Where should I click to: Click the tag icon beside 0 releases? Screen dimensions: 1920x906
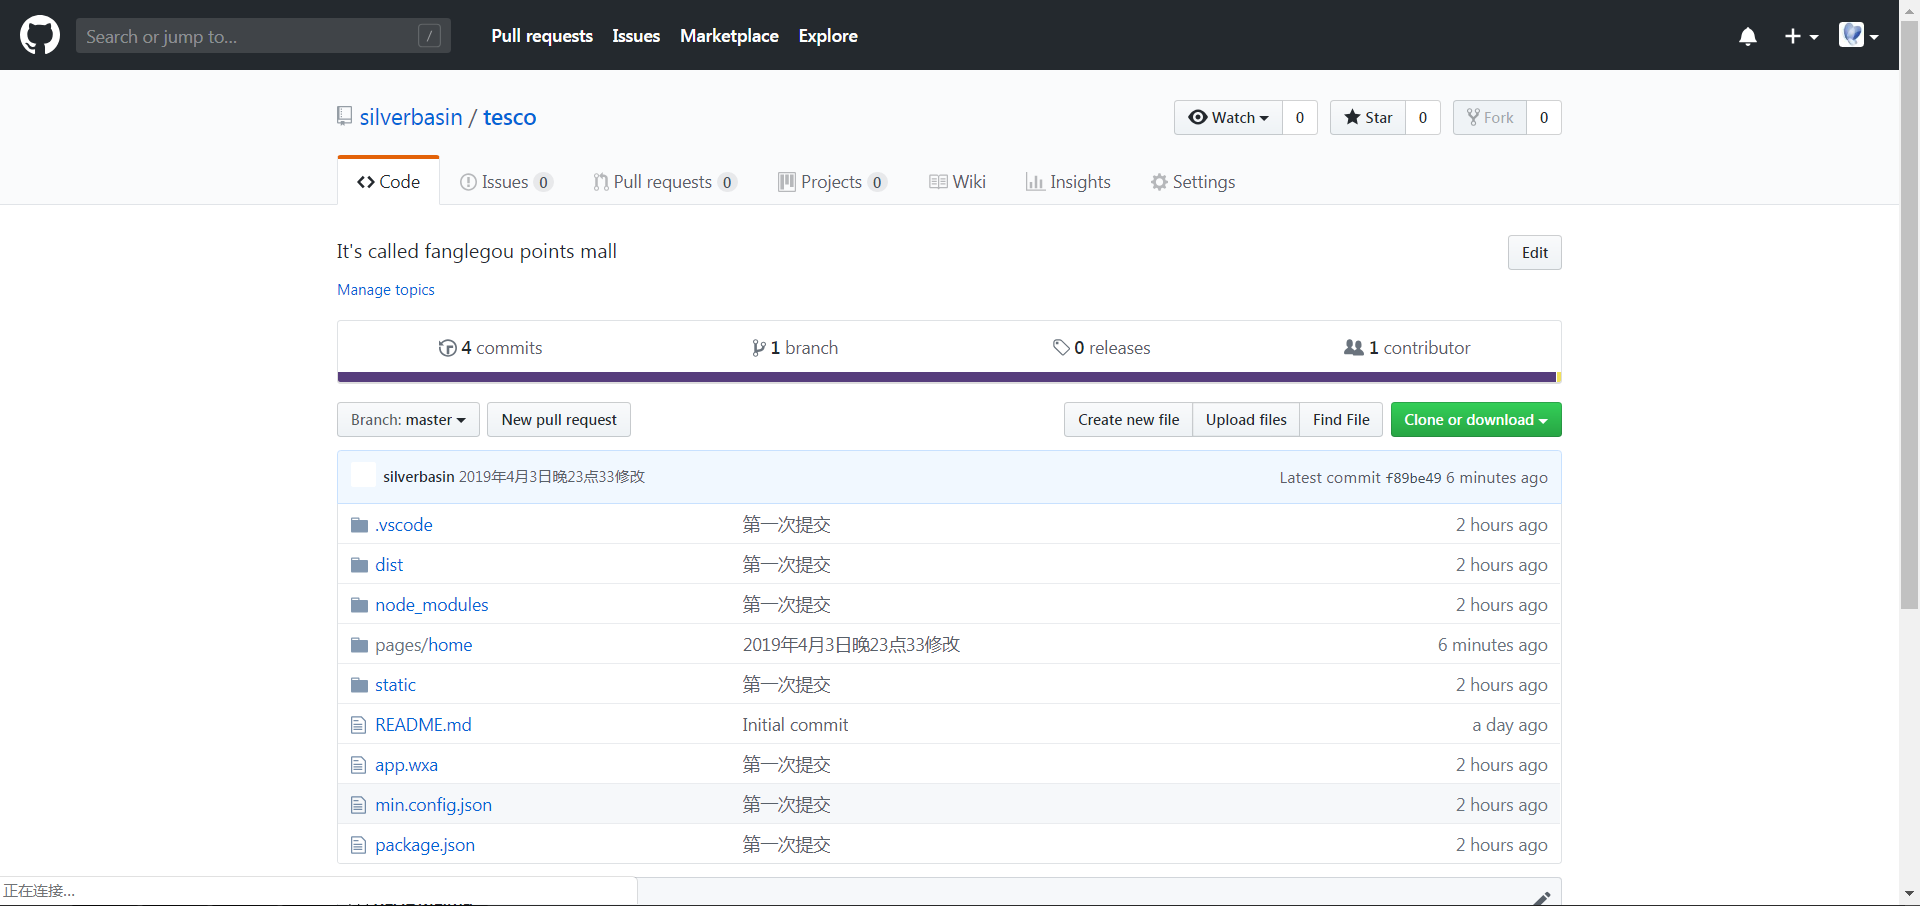click(1061, 348)
